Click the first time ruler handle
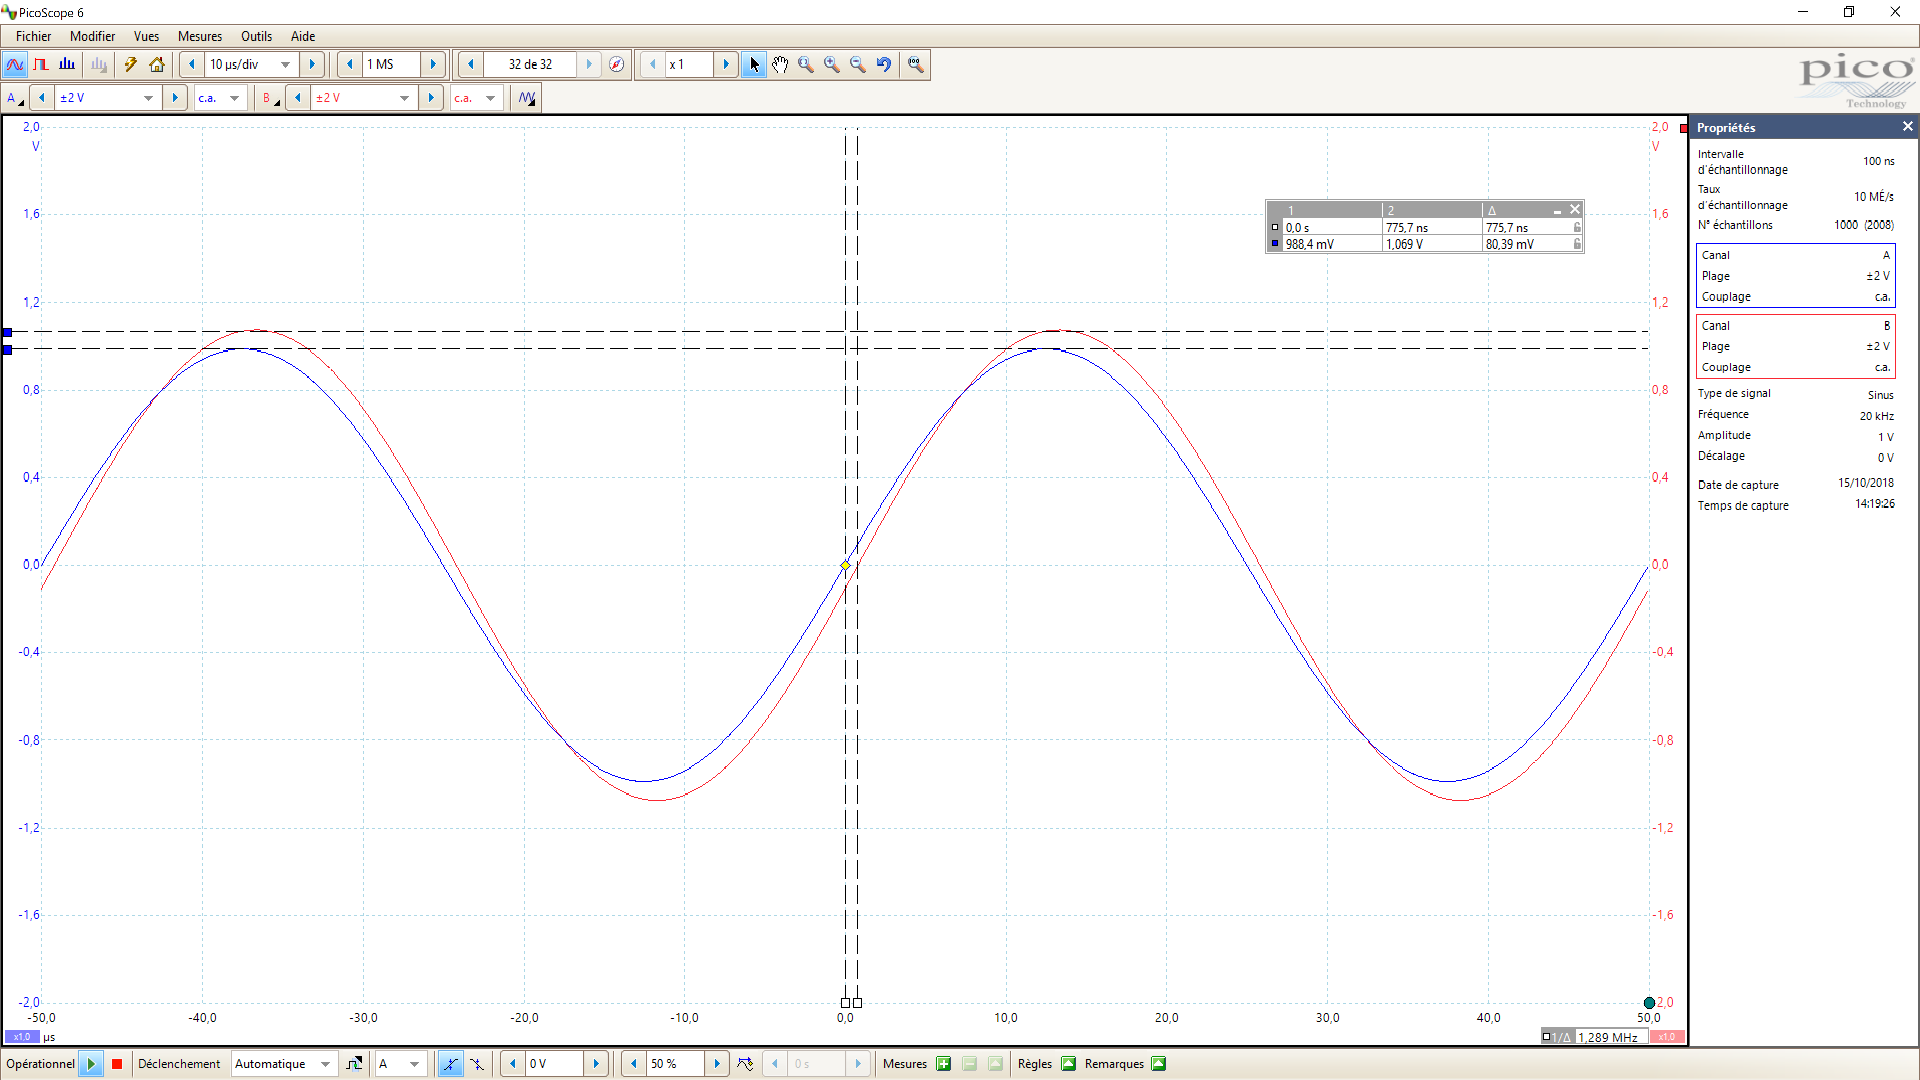This screenshot has width=1920, height=1080. (846, 1003)
